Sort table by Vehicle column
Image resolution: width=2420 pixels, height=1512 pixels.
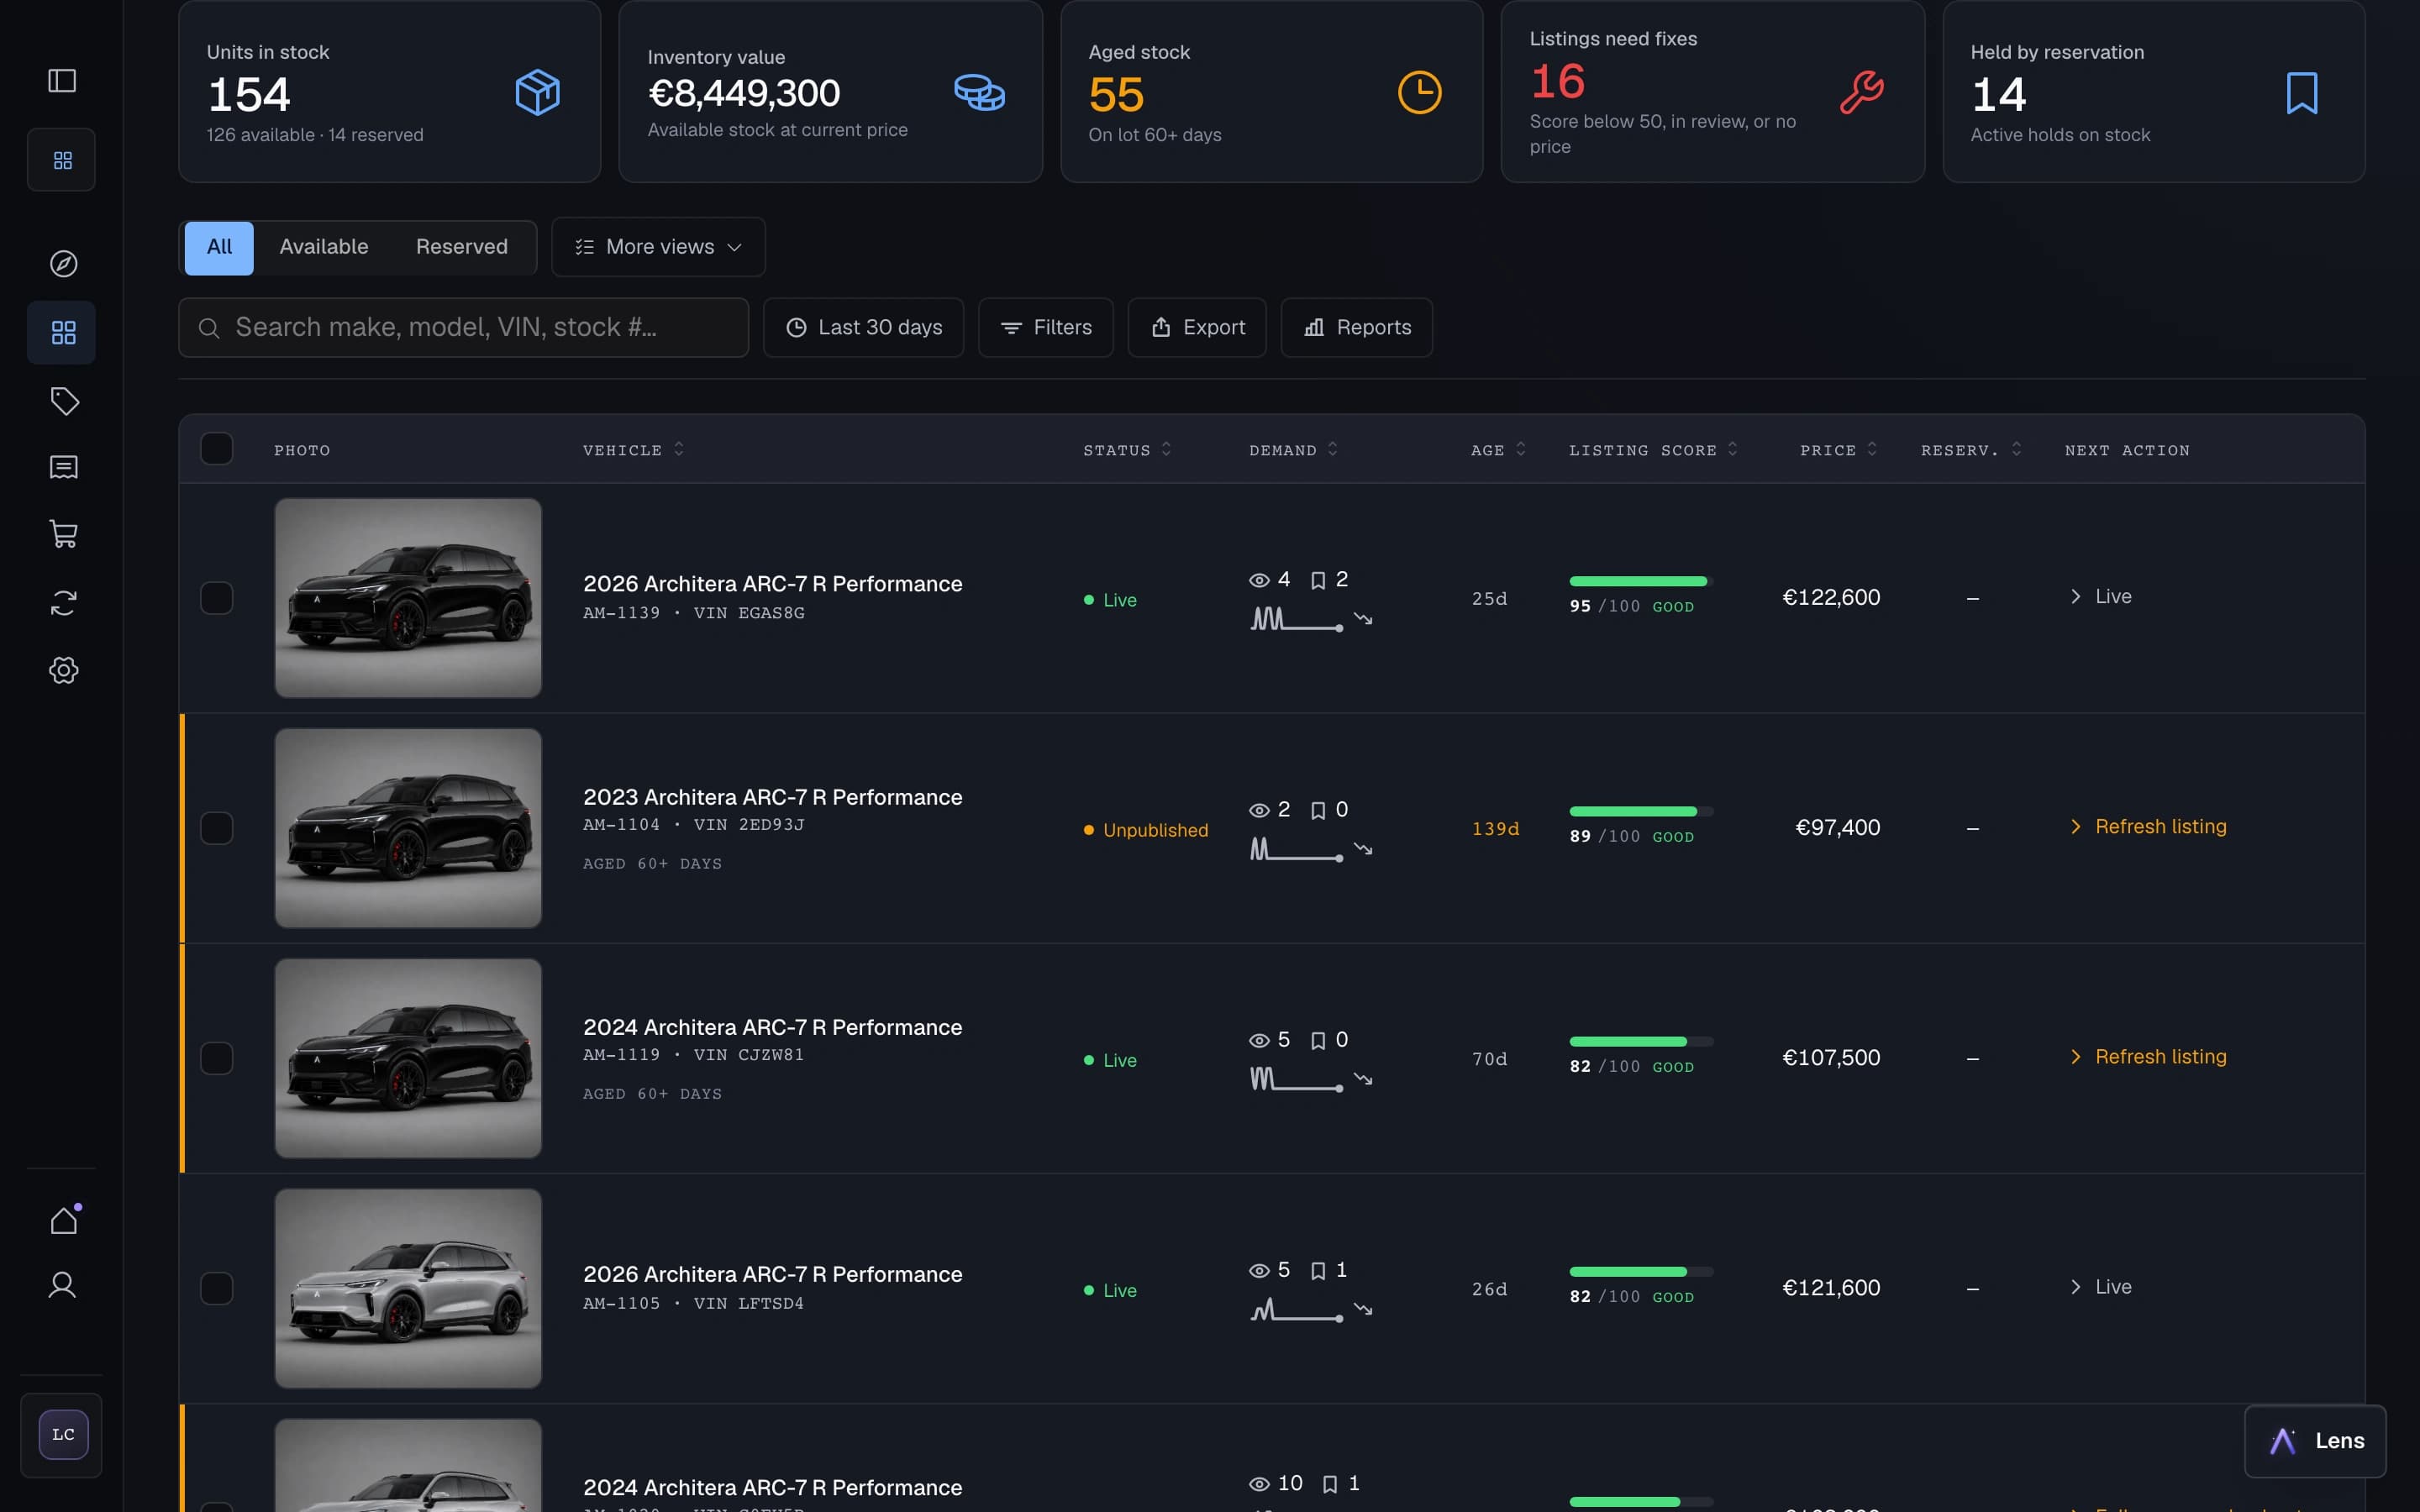click(634, 450)
